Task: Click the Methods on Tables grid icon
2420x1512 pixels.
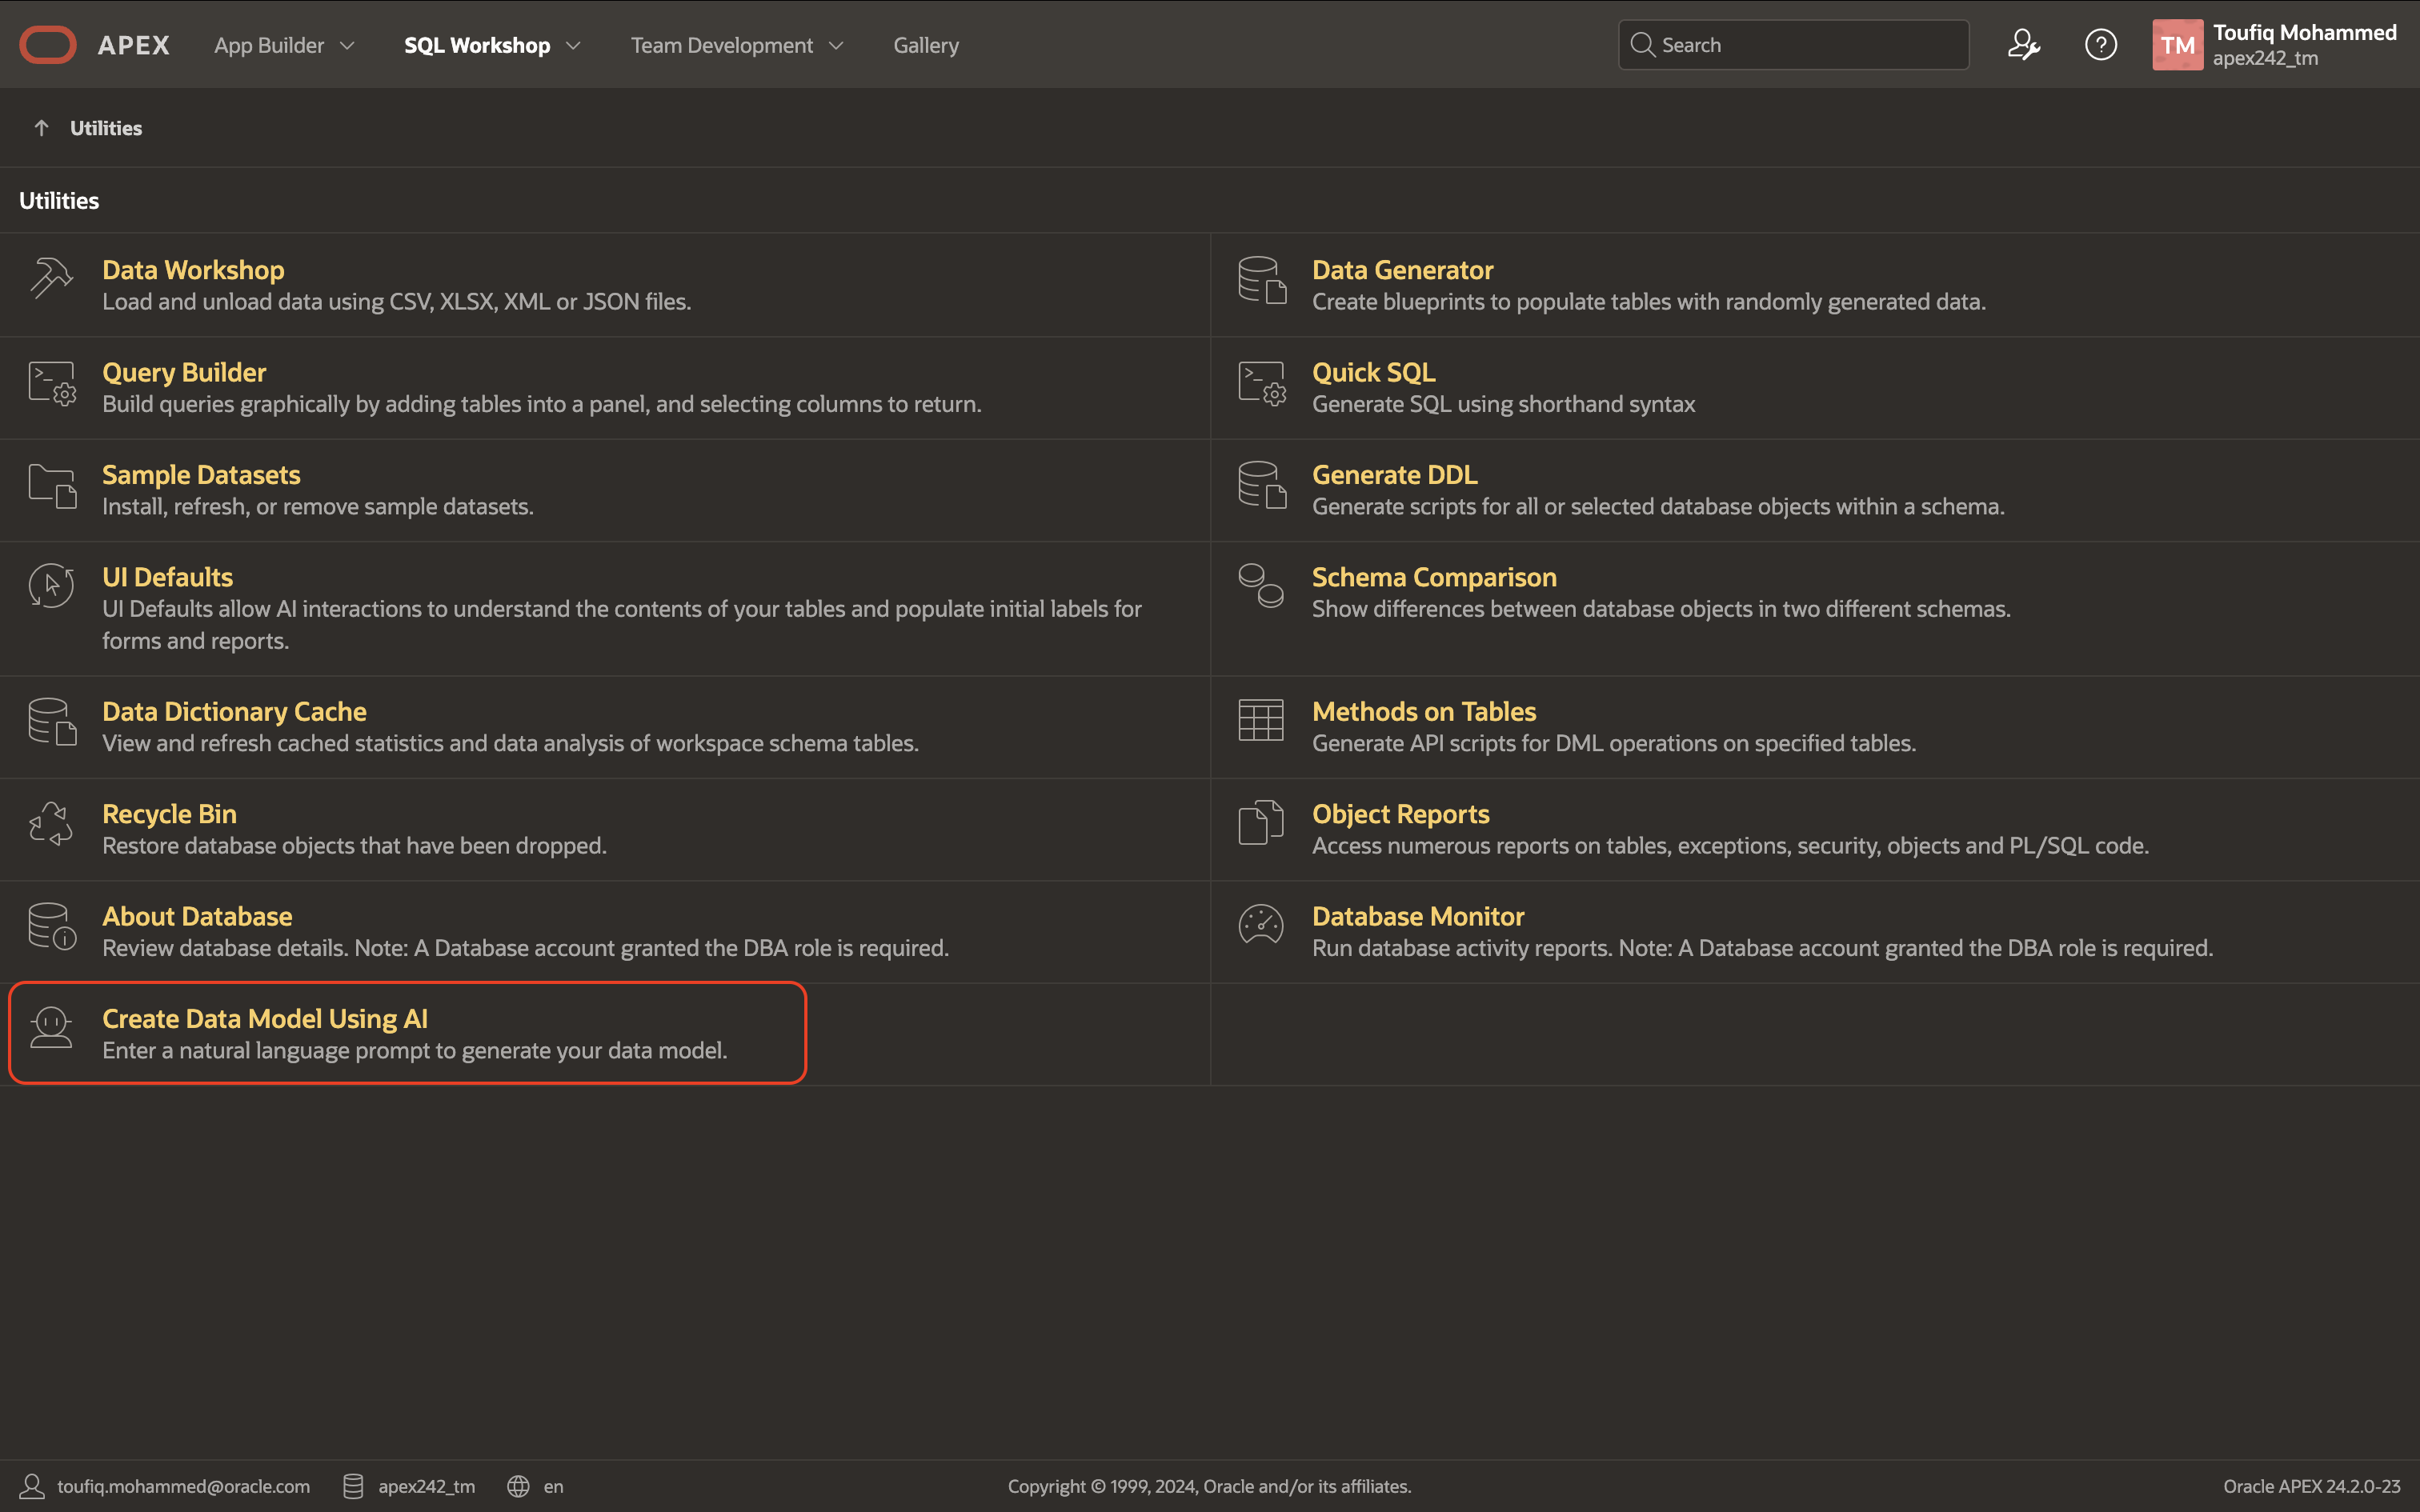Action: (x=1261, y=721)
